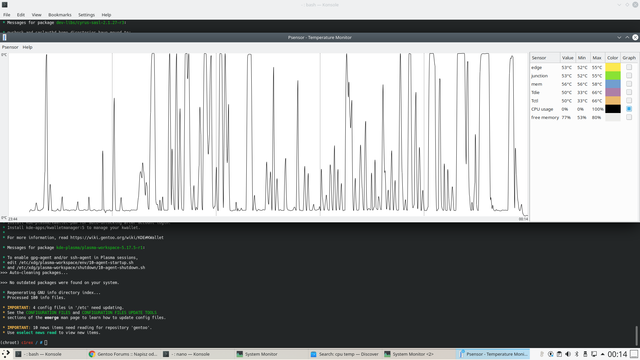The image size is (640, 360).
Task: Sort by the Min column header
Action: (582, 58)
